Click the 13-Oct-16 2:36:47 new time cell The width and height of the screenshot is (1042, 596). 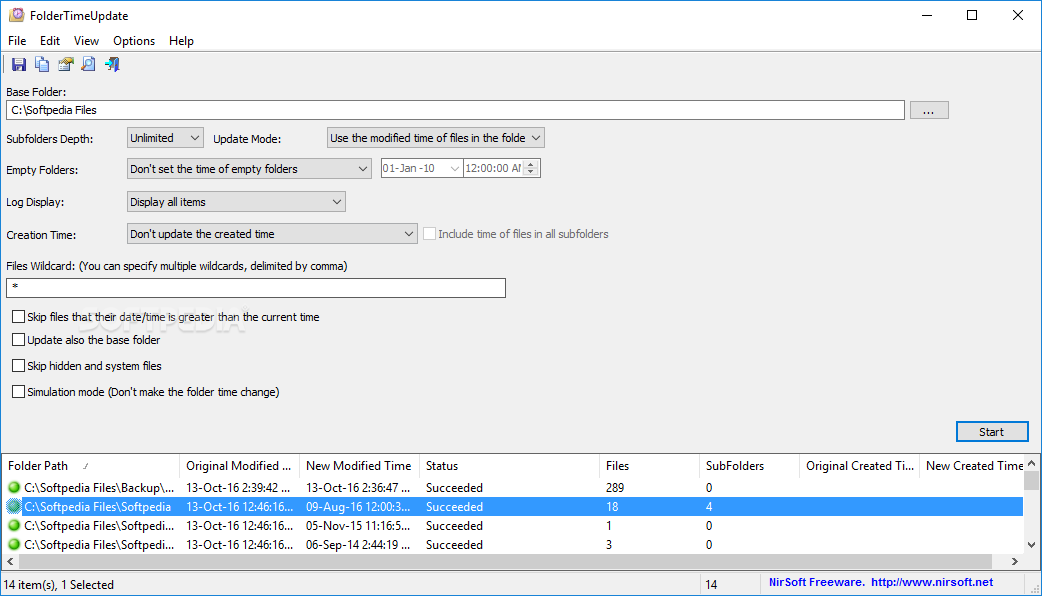click(358, 488)
